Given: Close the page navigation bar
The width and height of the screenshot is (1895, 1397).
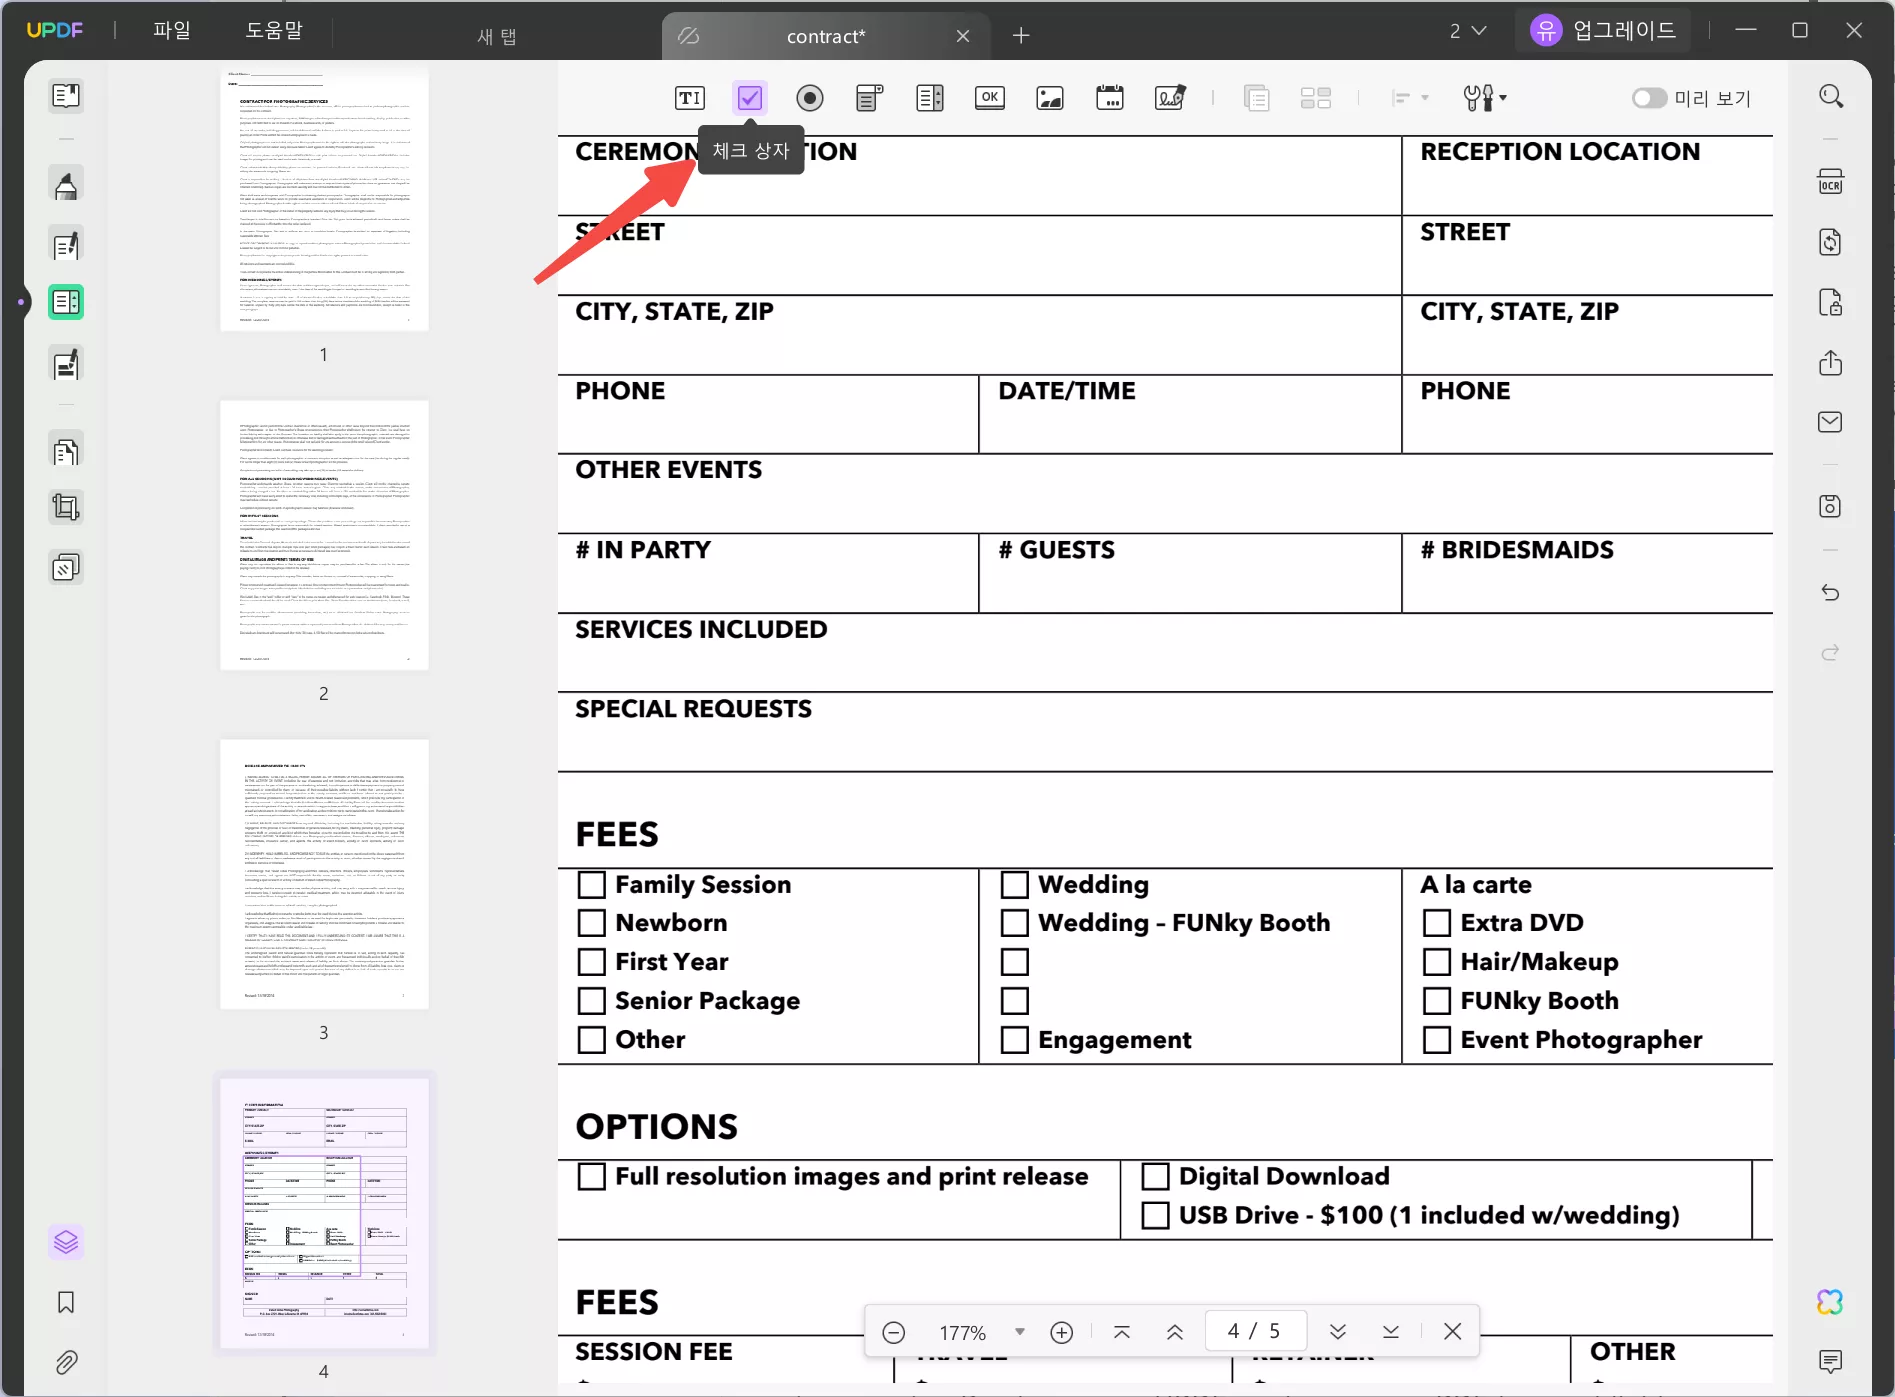Looking at the screenshot, I should [1453, 1331].
